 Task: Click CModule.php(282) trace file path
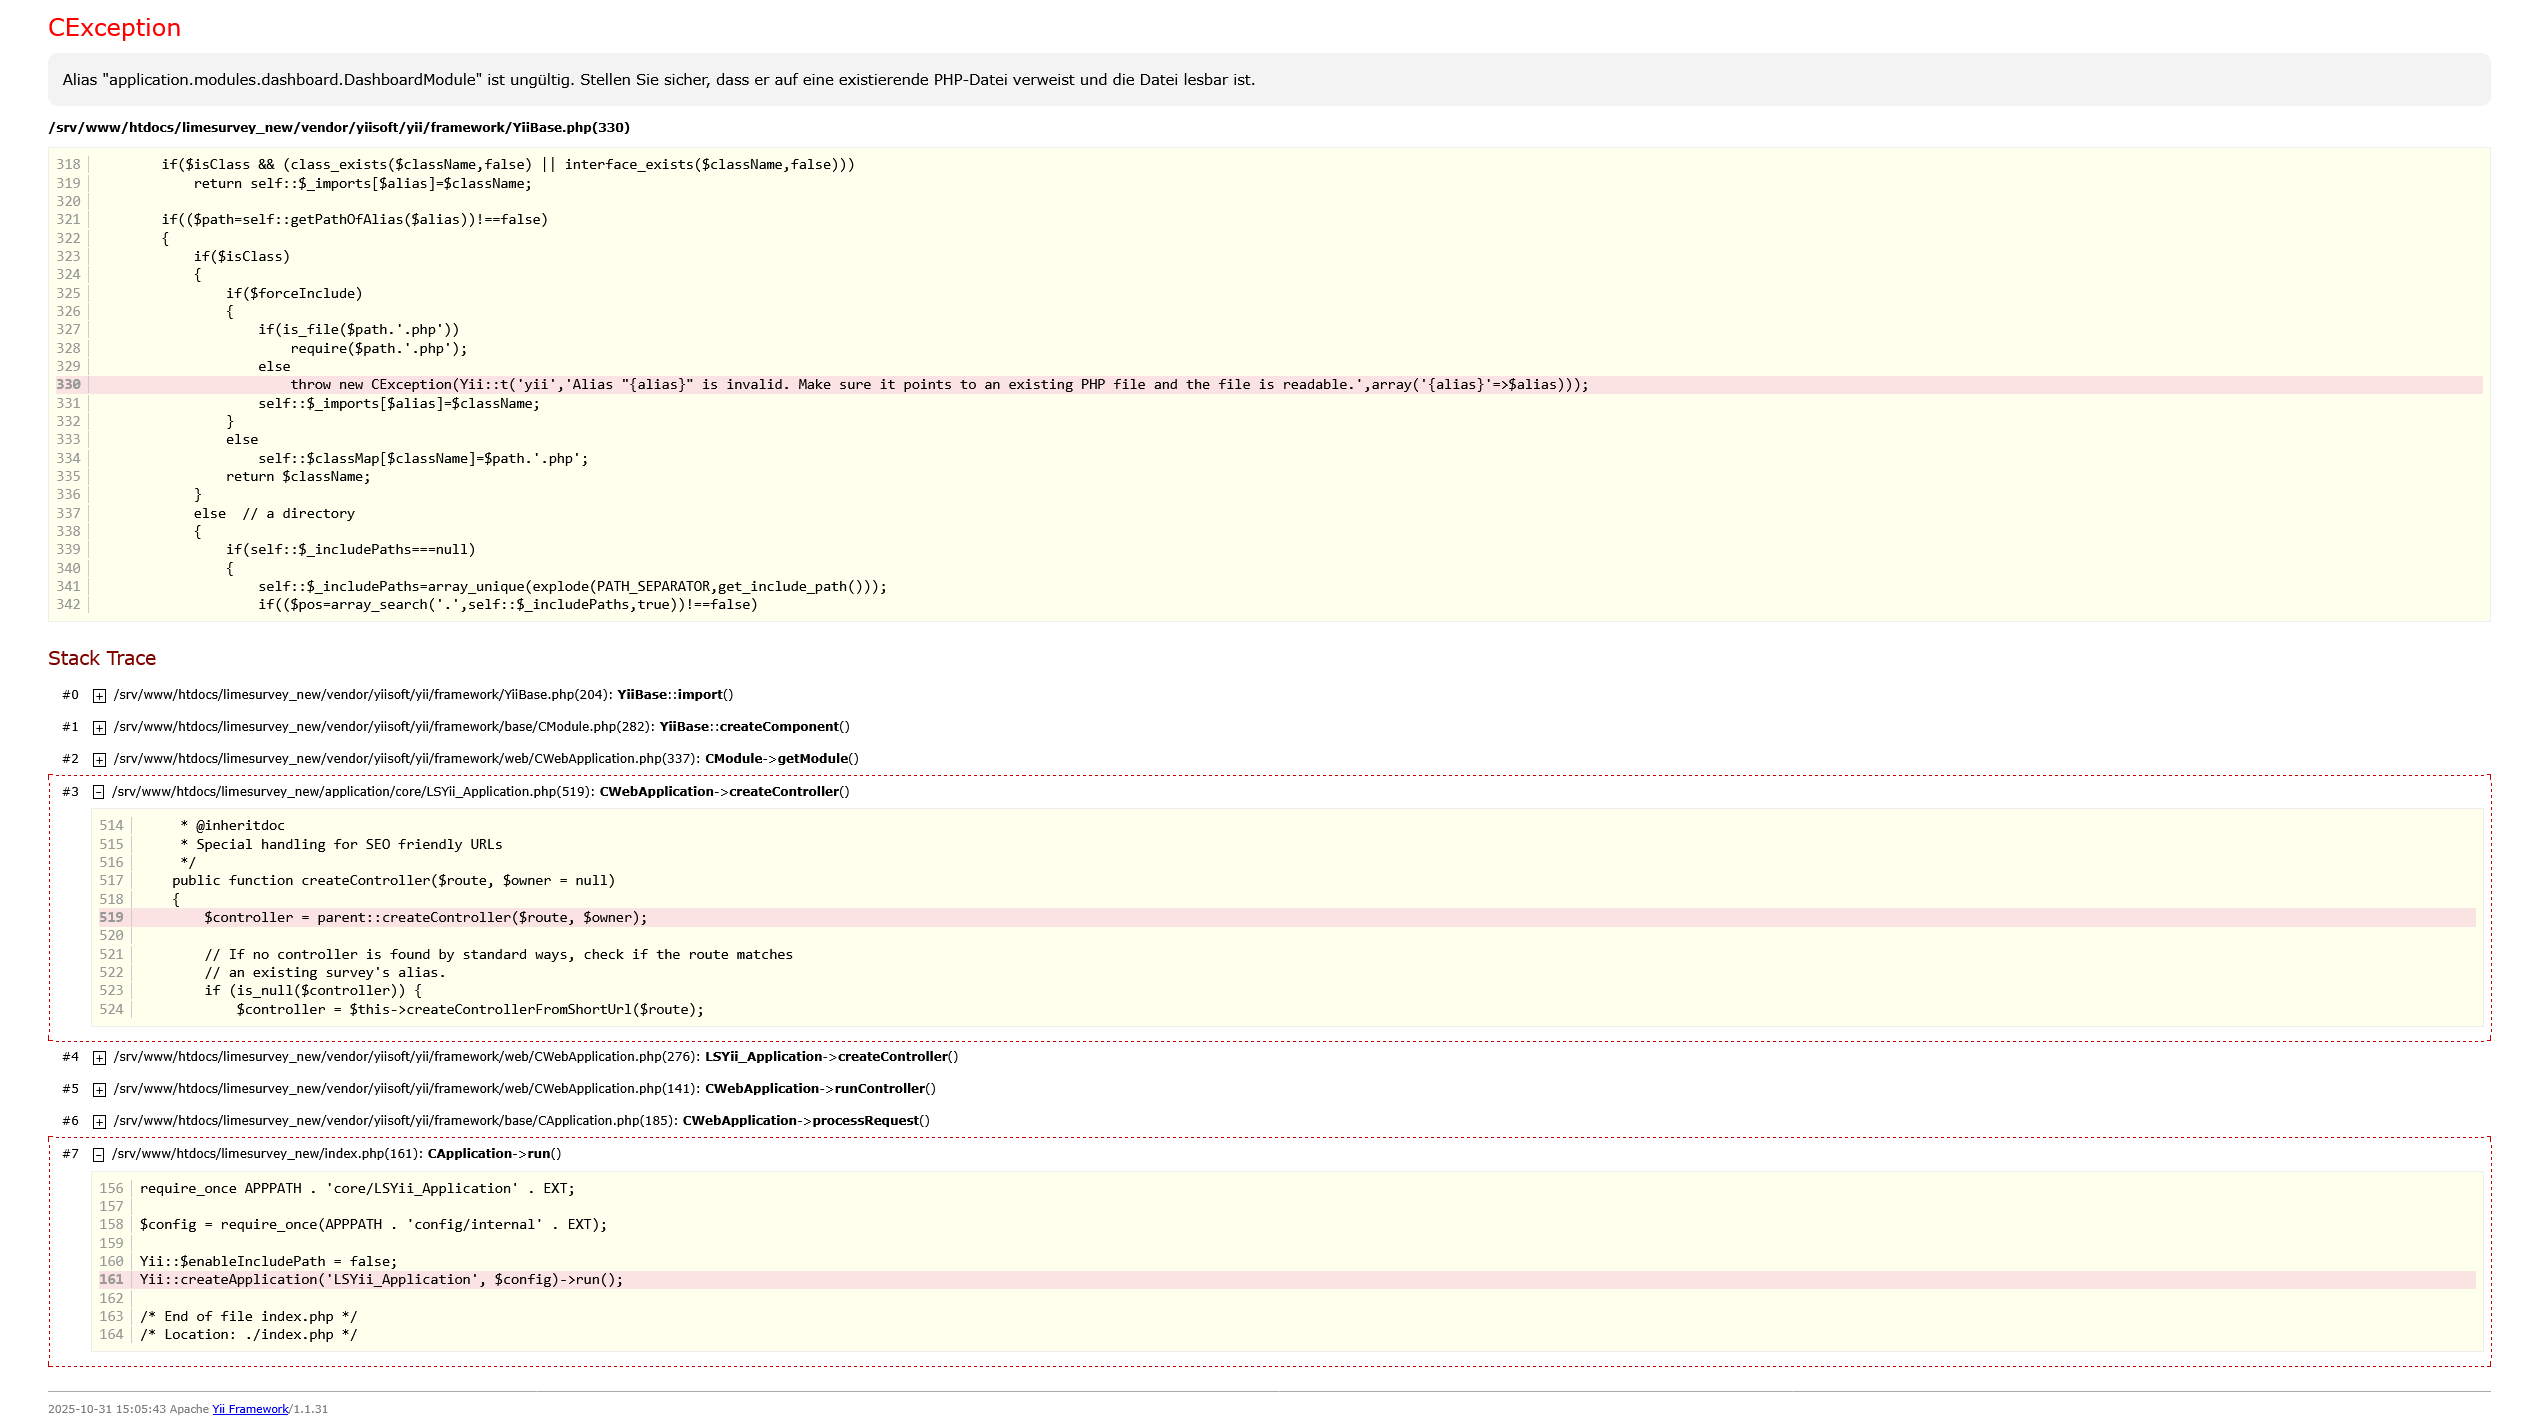pyautogui.click(x=380, y=727)
